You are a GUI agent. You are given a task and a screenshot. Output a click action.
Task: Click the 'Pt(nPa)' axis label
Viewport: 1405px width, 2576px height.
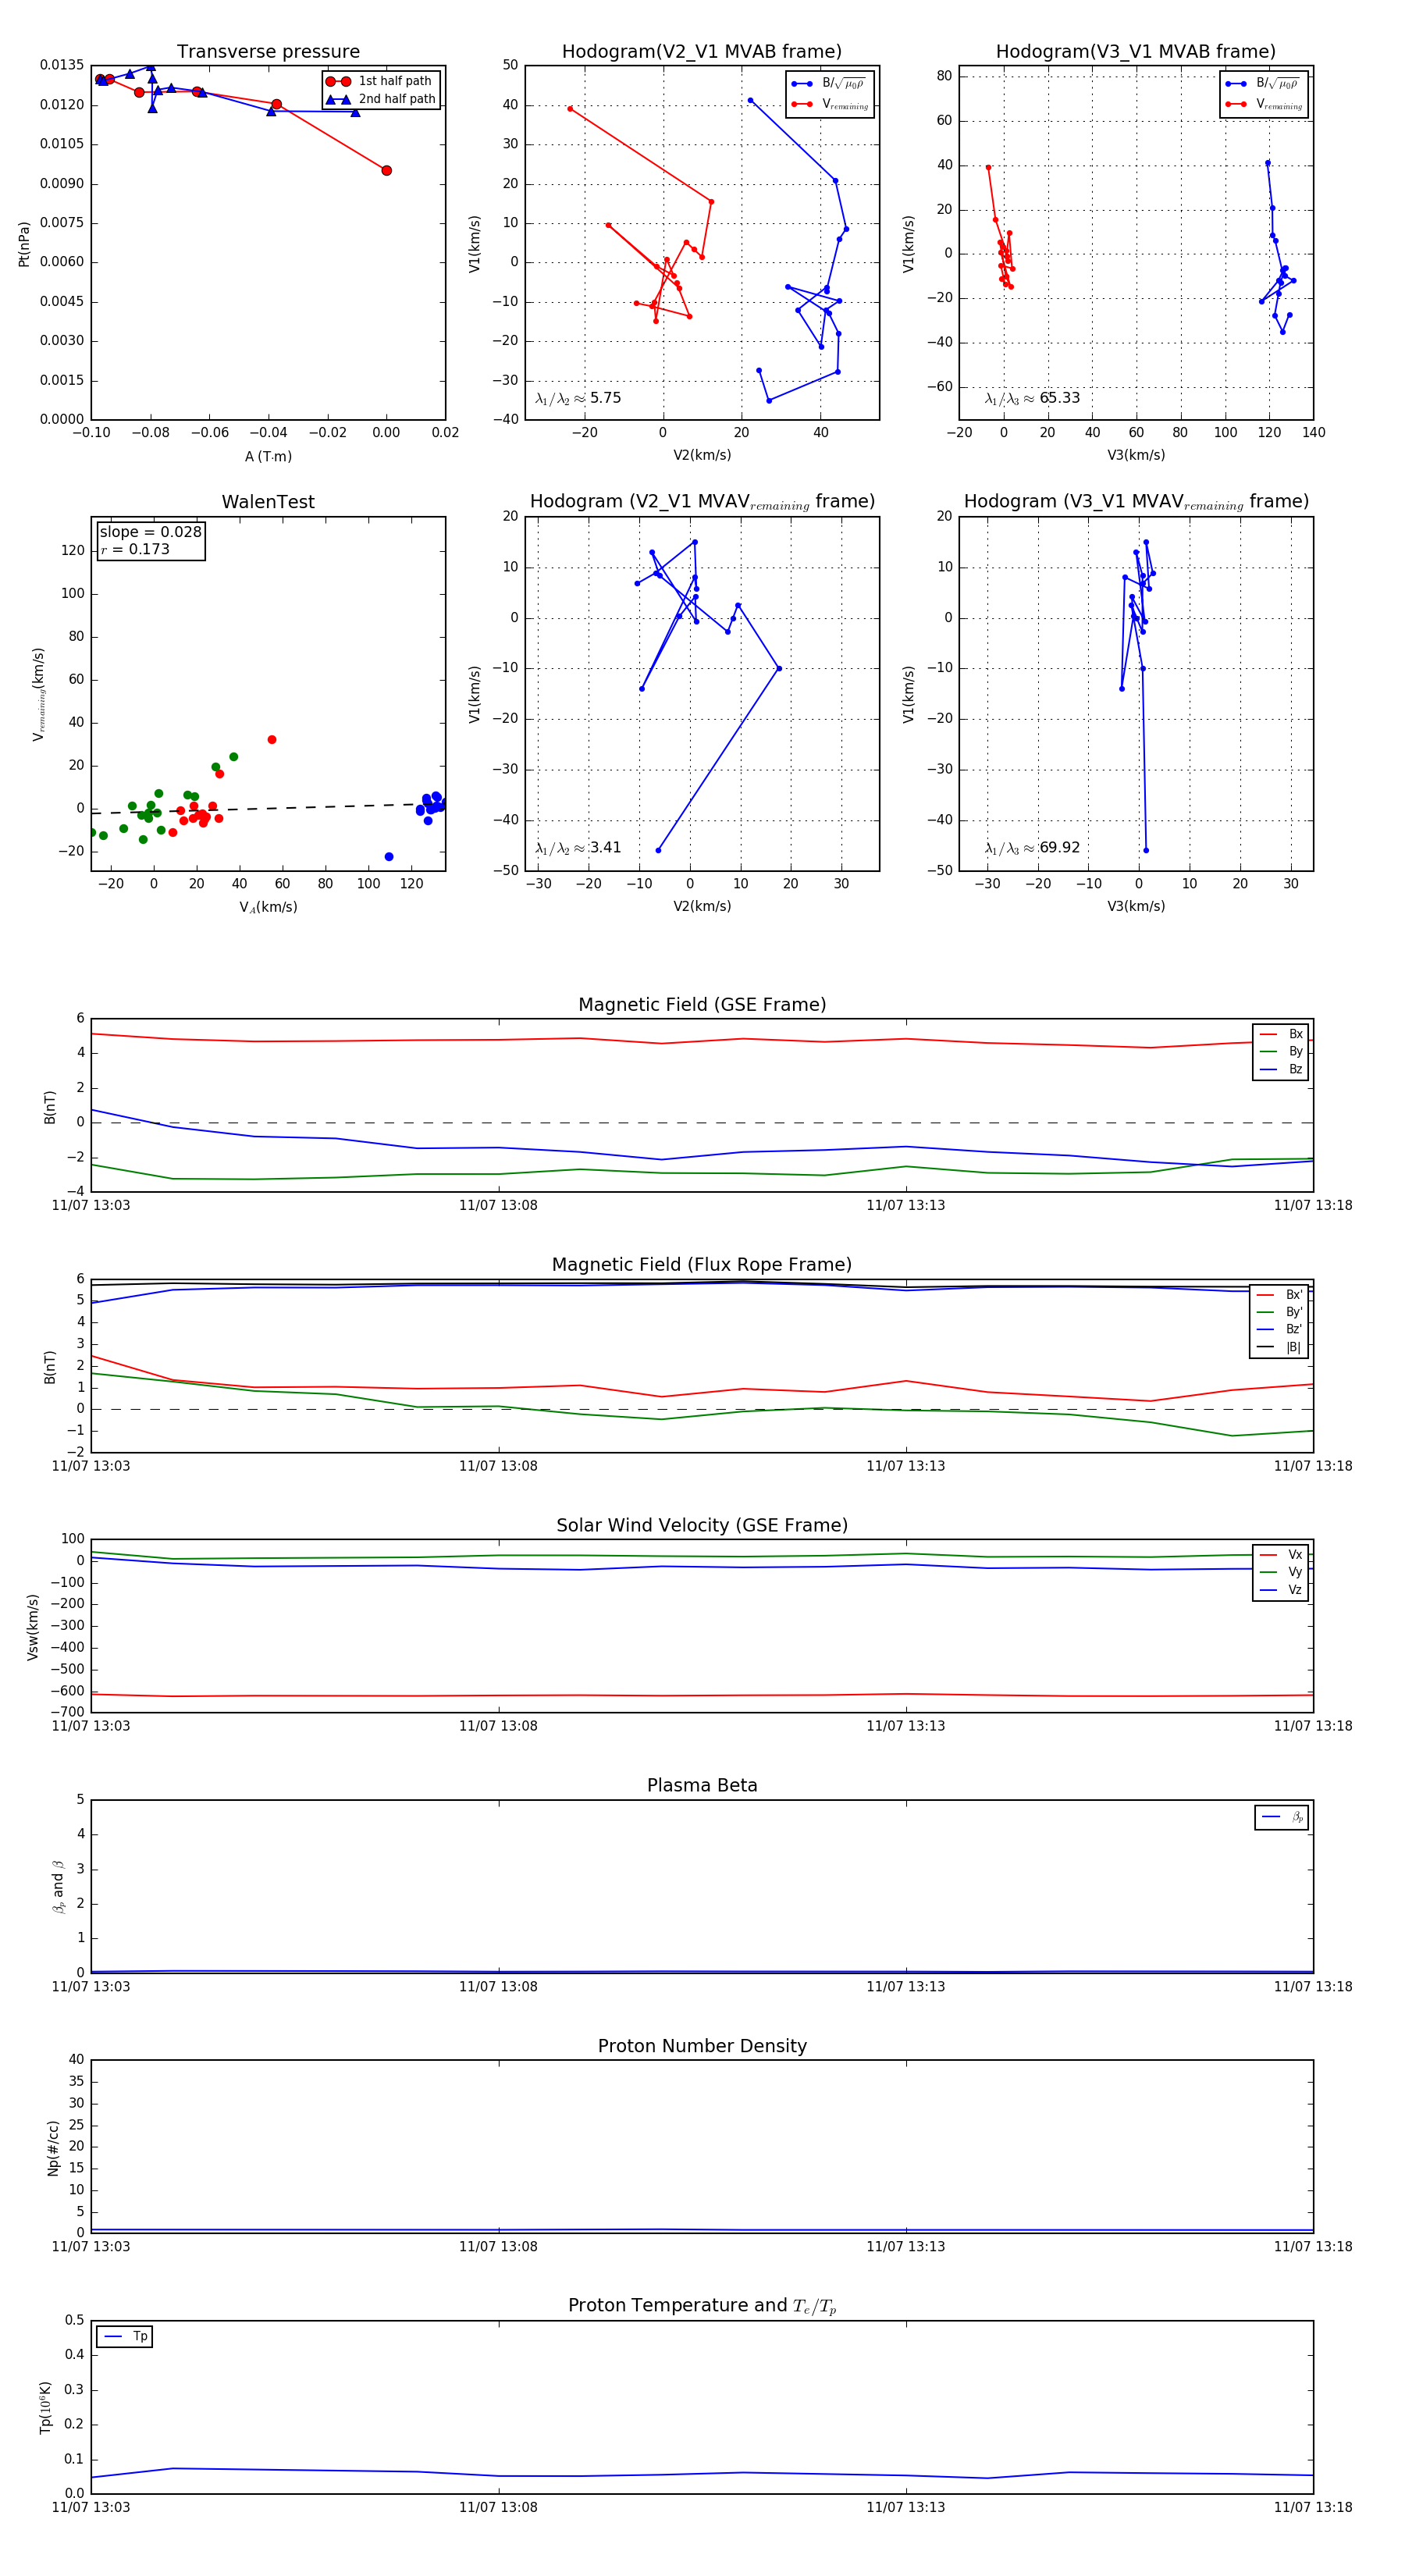pyautogui.click(x=24, y=243)
